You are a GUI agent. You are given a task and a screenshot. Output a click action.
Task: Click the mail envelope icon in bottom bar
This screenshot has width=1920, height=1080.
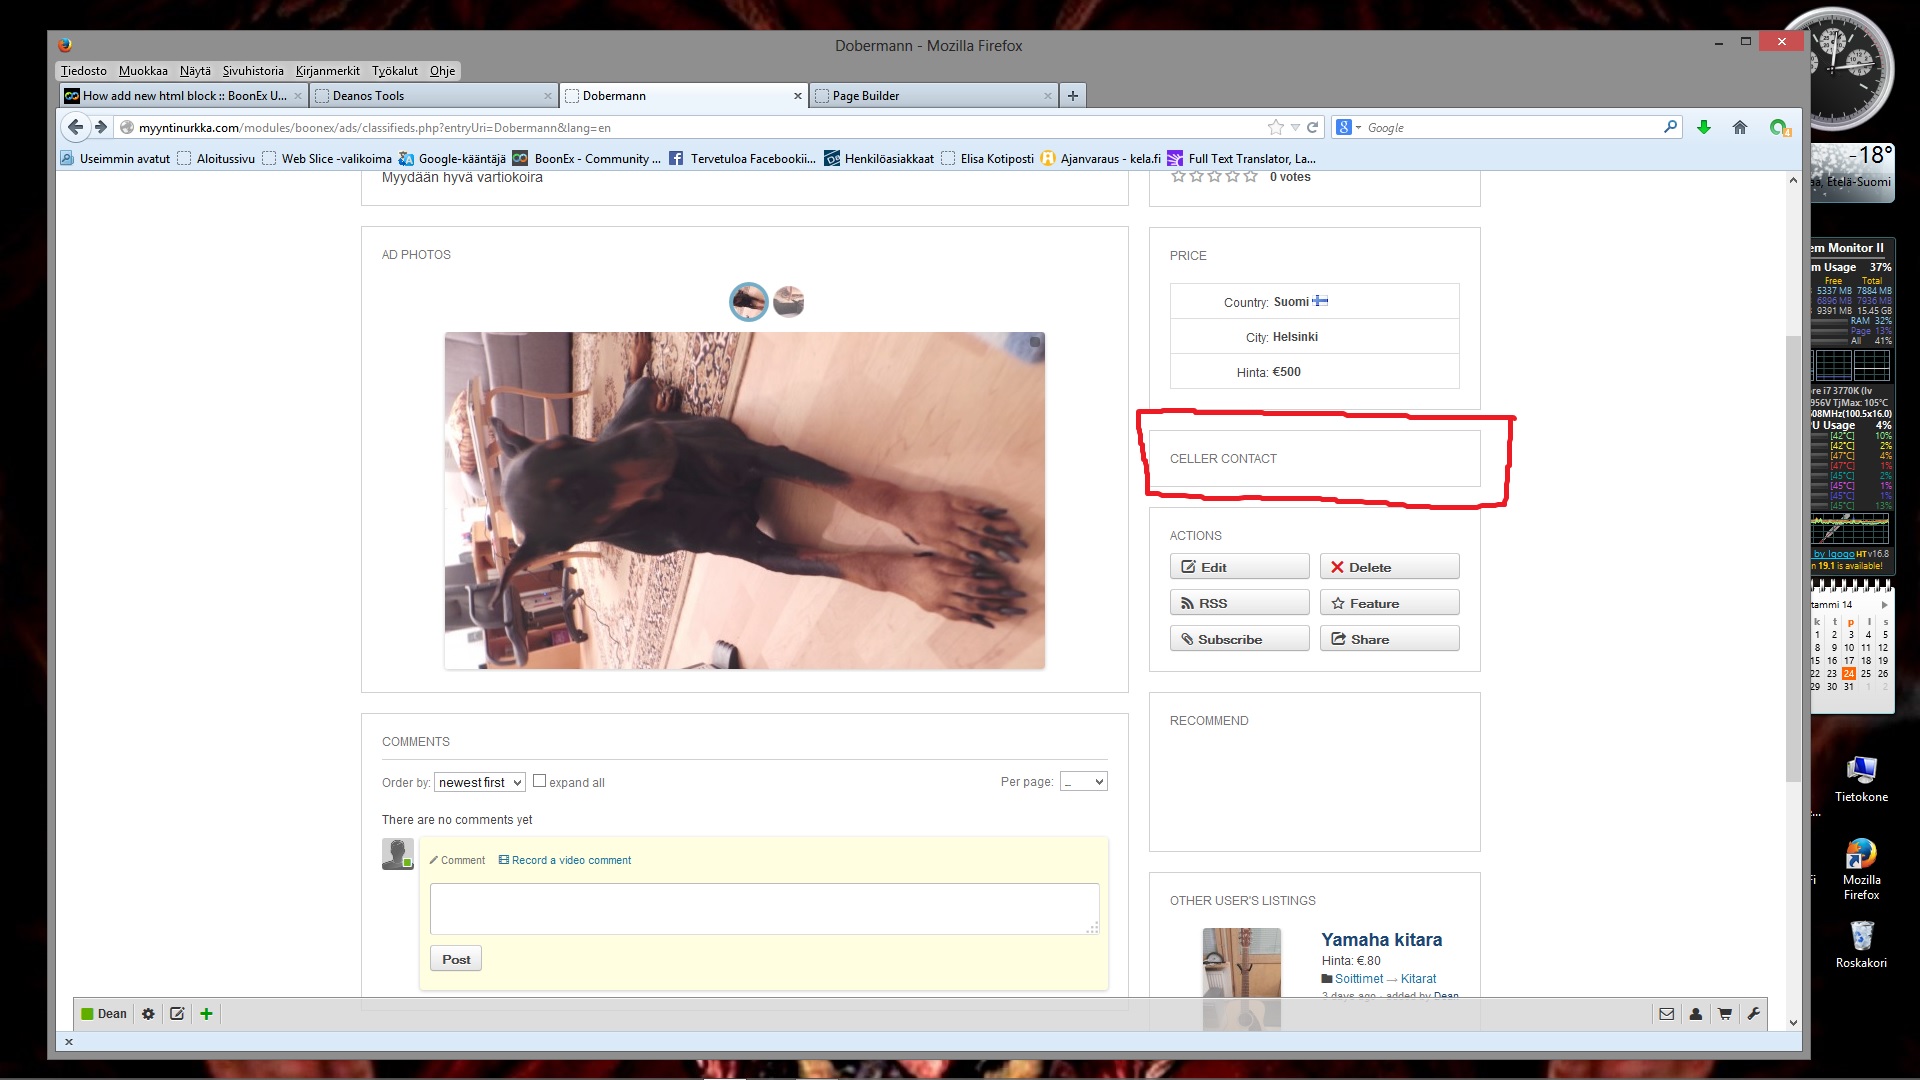1666,1014
